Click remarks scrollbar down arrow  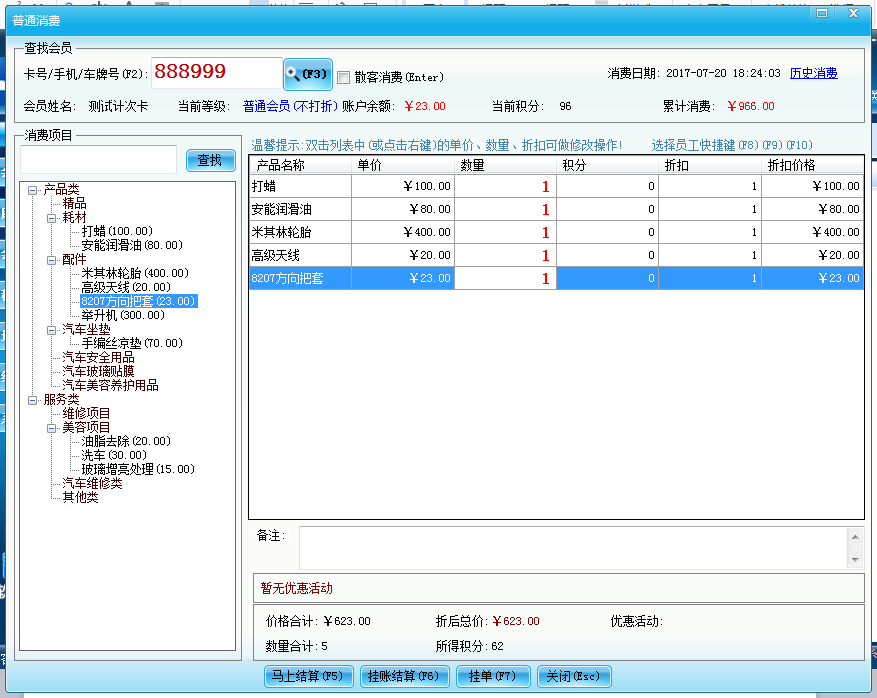(x=855, y=560)
